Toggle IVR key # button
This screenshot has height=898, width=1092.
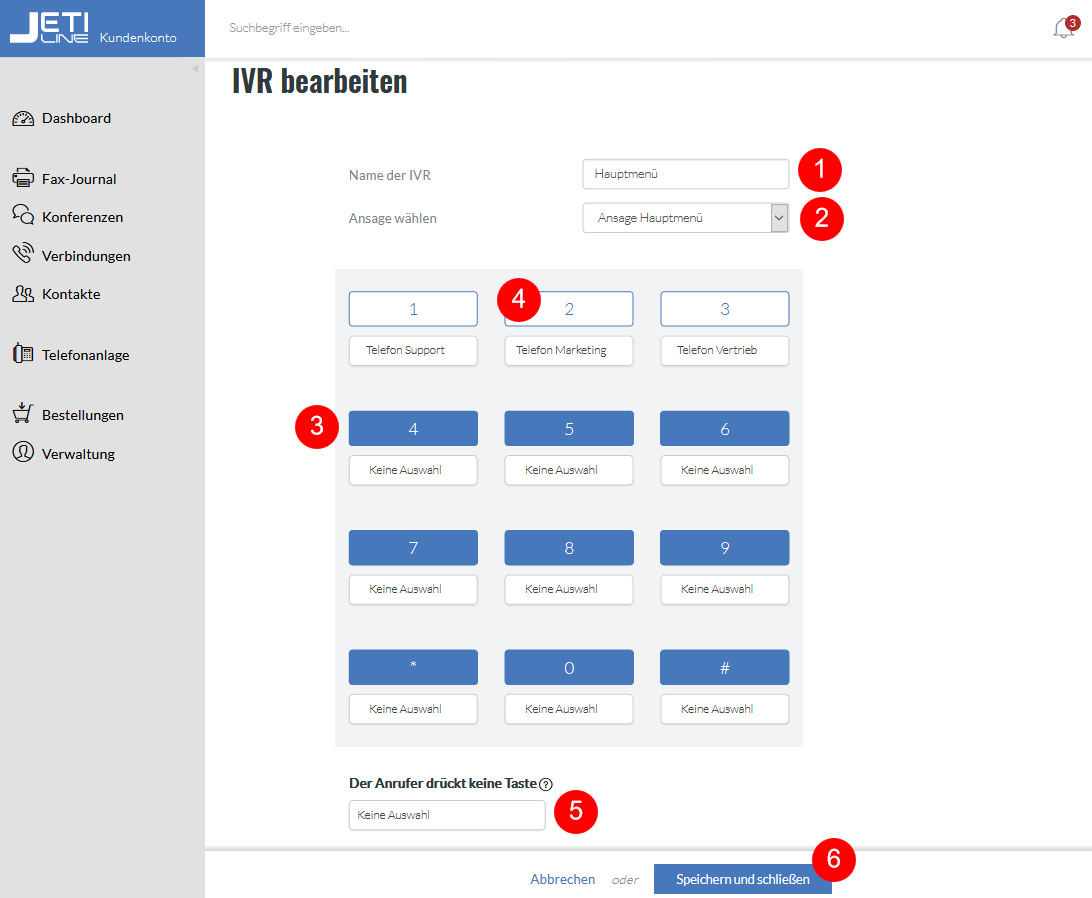click(724, 667)
